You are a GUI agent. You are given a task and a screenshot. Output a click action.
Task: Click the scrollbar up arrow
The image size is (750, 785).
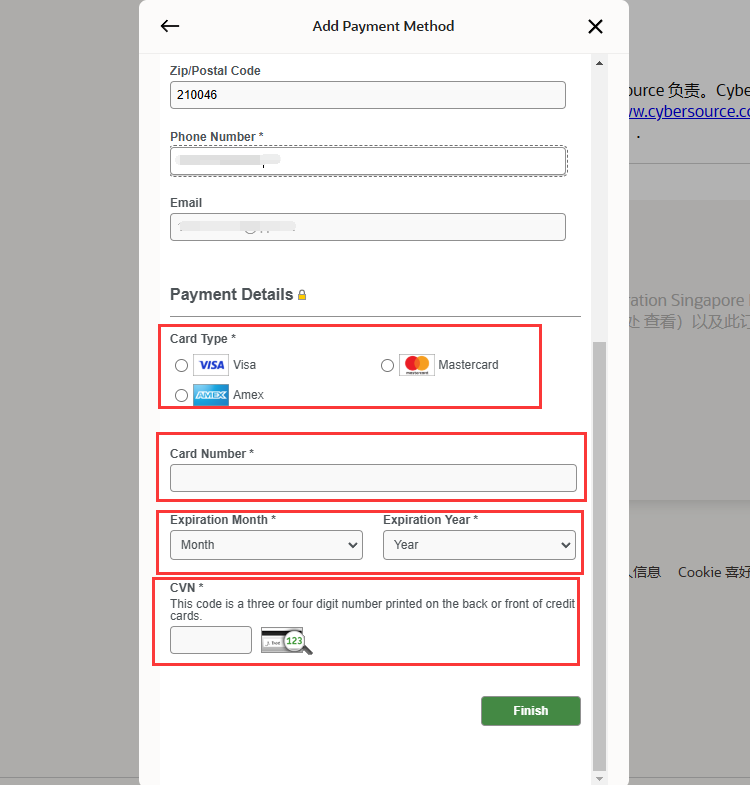click(599, 63)
